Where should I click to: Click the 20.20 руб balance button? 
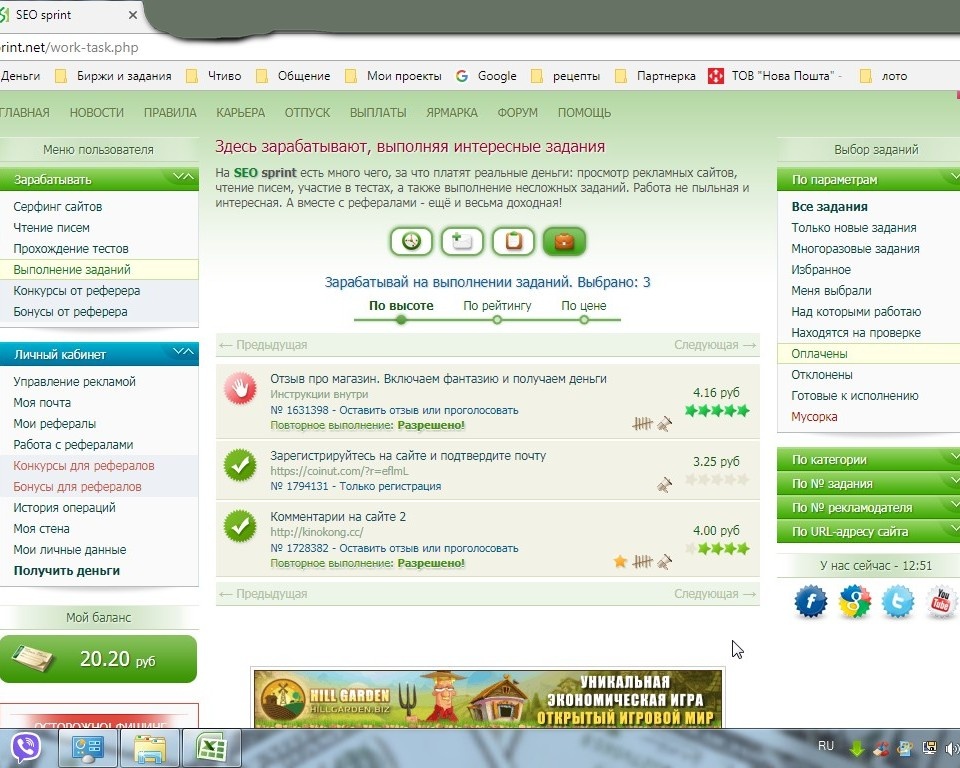point(99,659)
